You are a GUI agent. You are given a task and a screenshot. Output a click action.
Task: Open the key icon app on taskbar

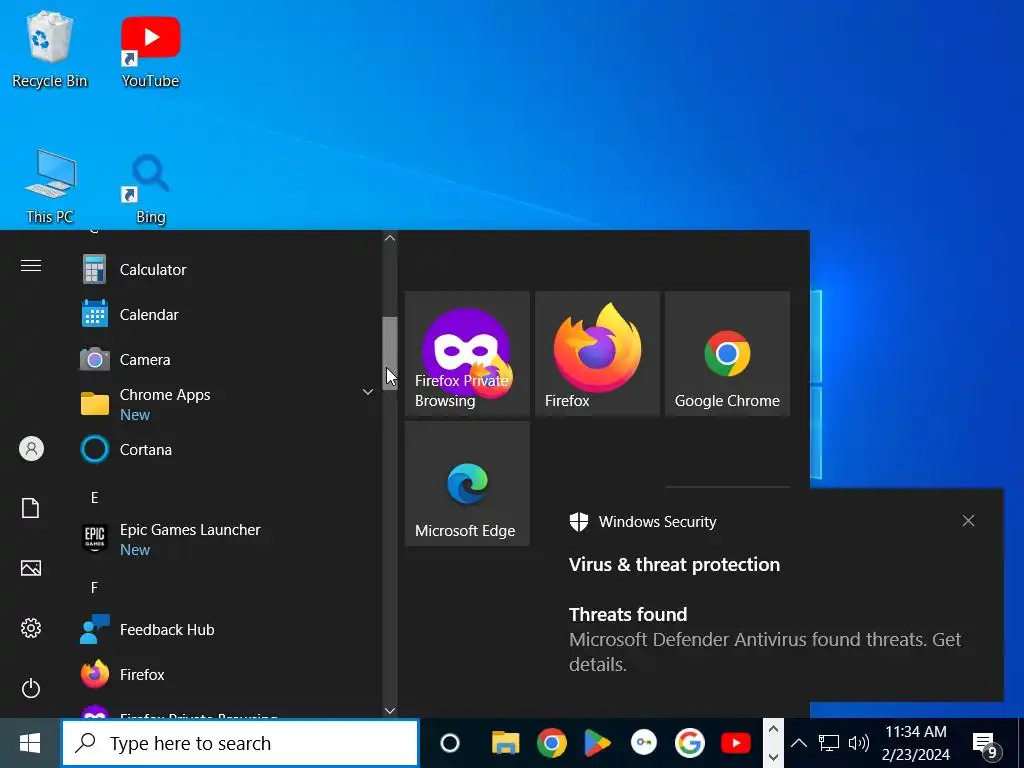coord(643,743)
